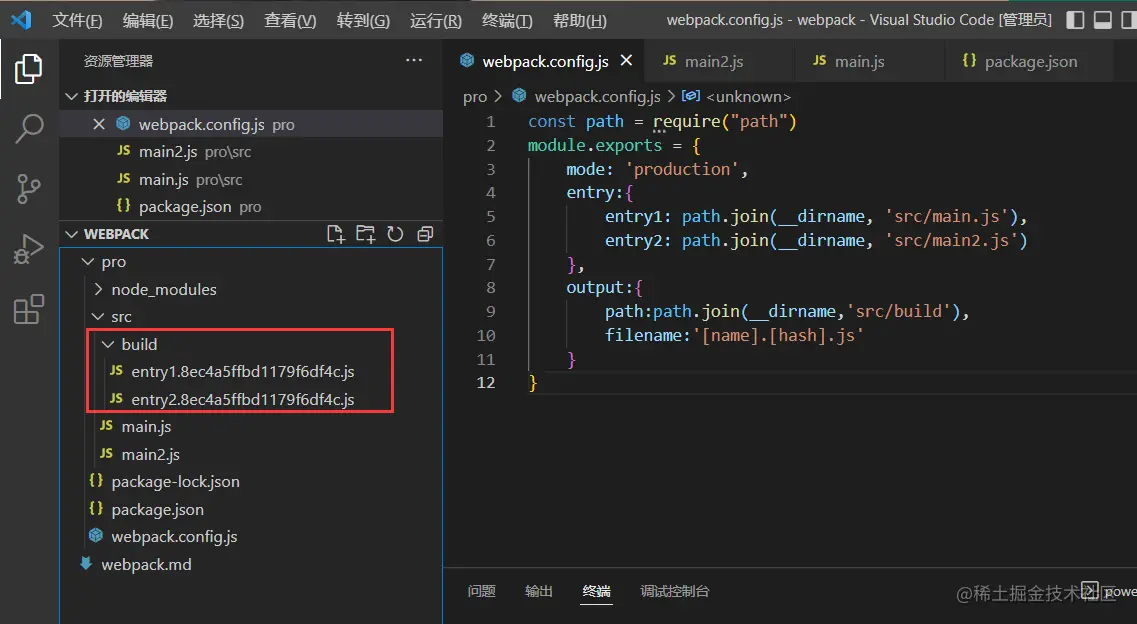Open the 转到(G) menu
Screen dimensions: 1137x624
click(x=363, y=20)
